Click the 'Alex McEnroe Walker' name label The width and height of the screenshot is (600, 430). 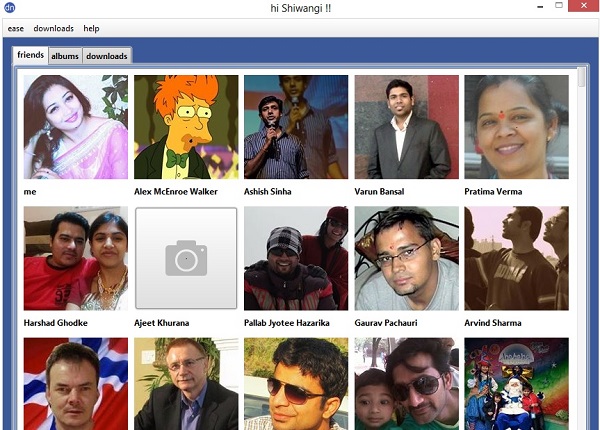(176, 192)
